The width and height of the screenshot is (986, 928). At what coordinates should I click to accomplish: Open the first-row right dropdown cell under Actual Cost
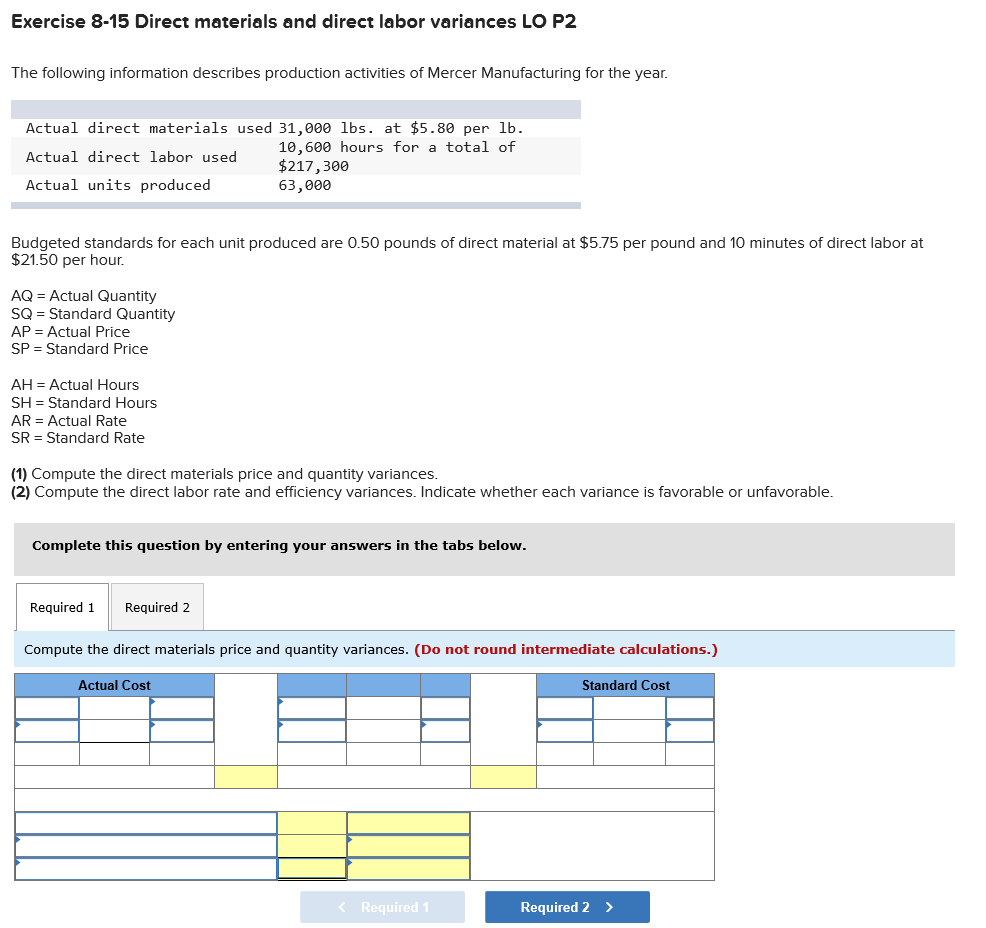point(182,708)
